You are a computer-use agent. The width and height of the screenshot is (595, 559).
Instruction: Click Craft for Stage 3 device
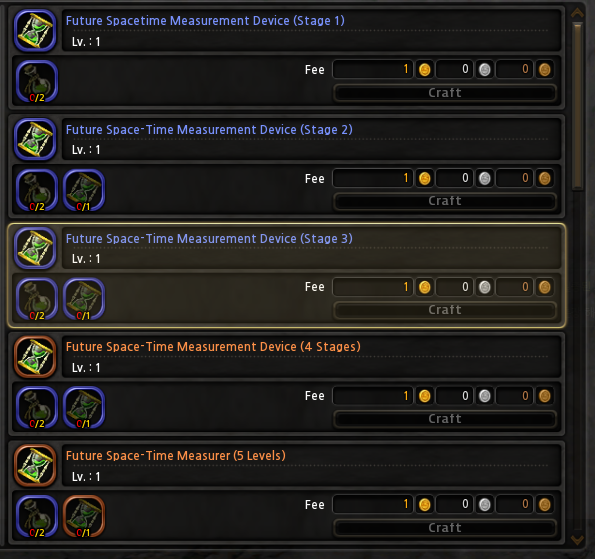click(x=445, y=310)
